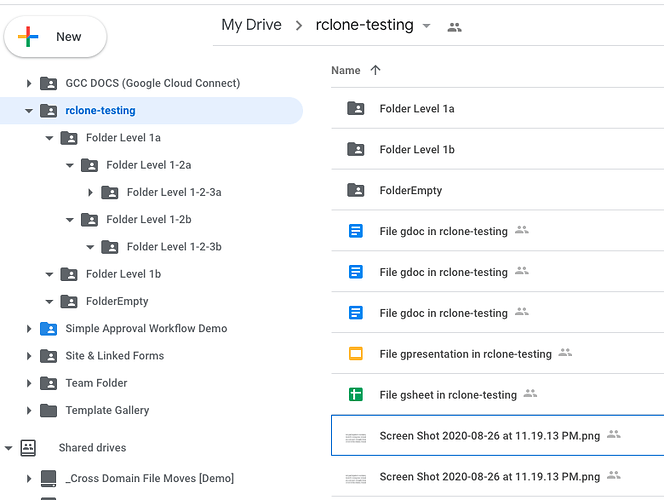Screen dimensions: 664x500
Task: Collapse Folder Level 1-2a in the tree
Action: click(x=69, y=165)
